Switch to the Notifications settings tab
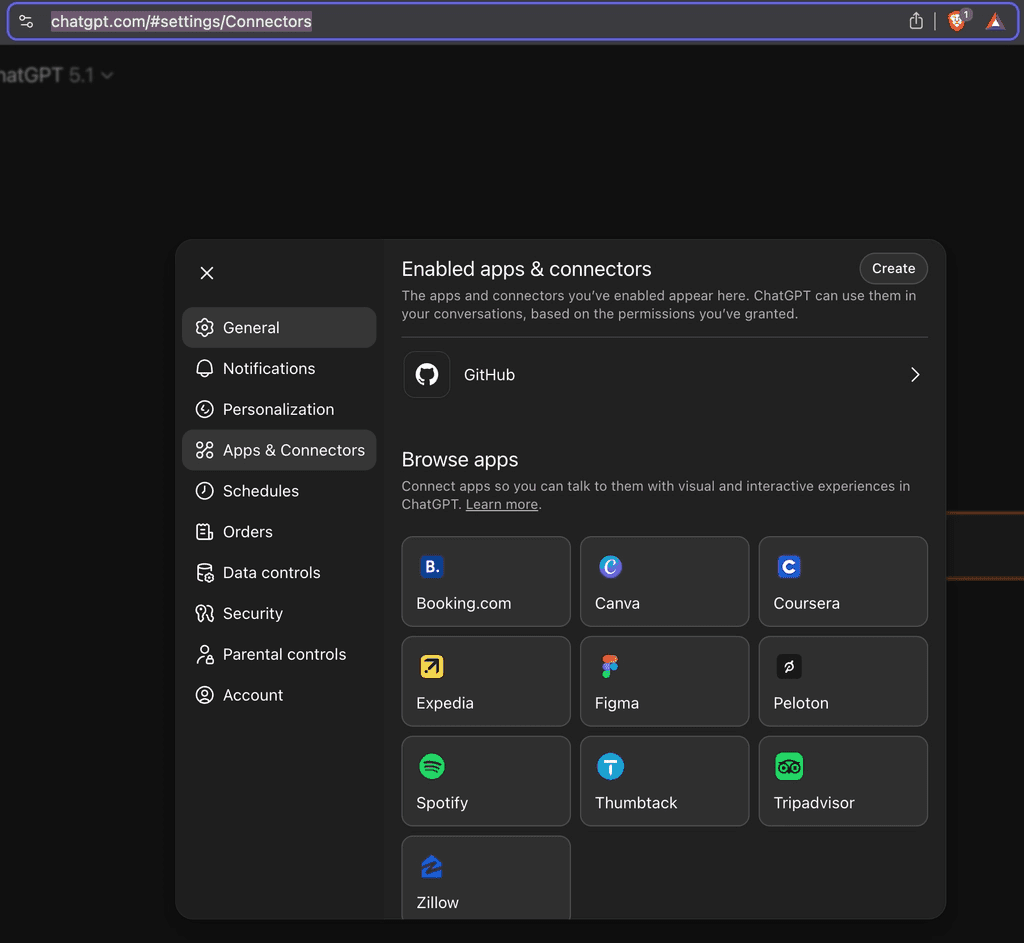1024x943 pixels. coord(267,368)
